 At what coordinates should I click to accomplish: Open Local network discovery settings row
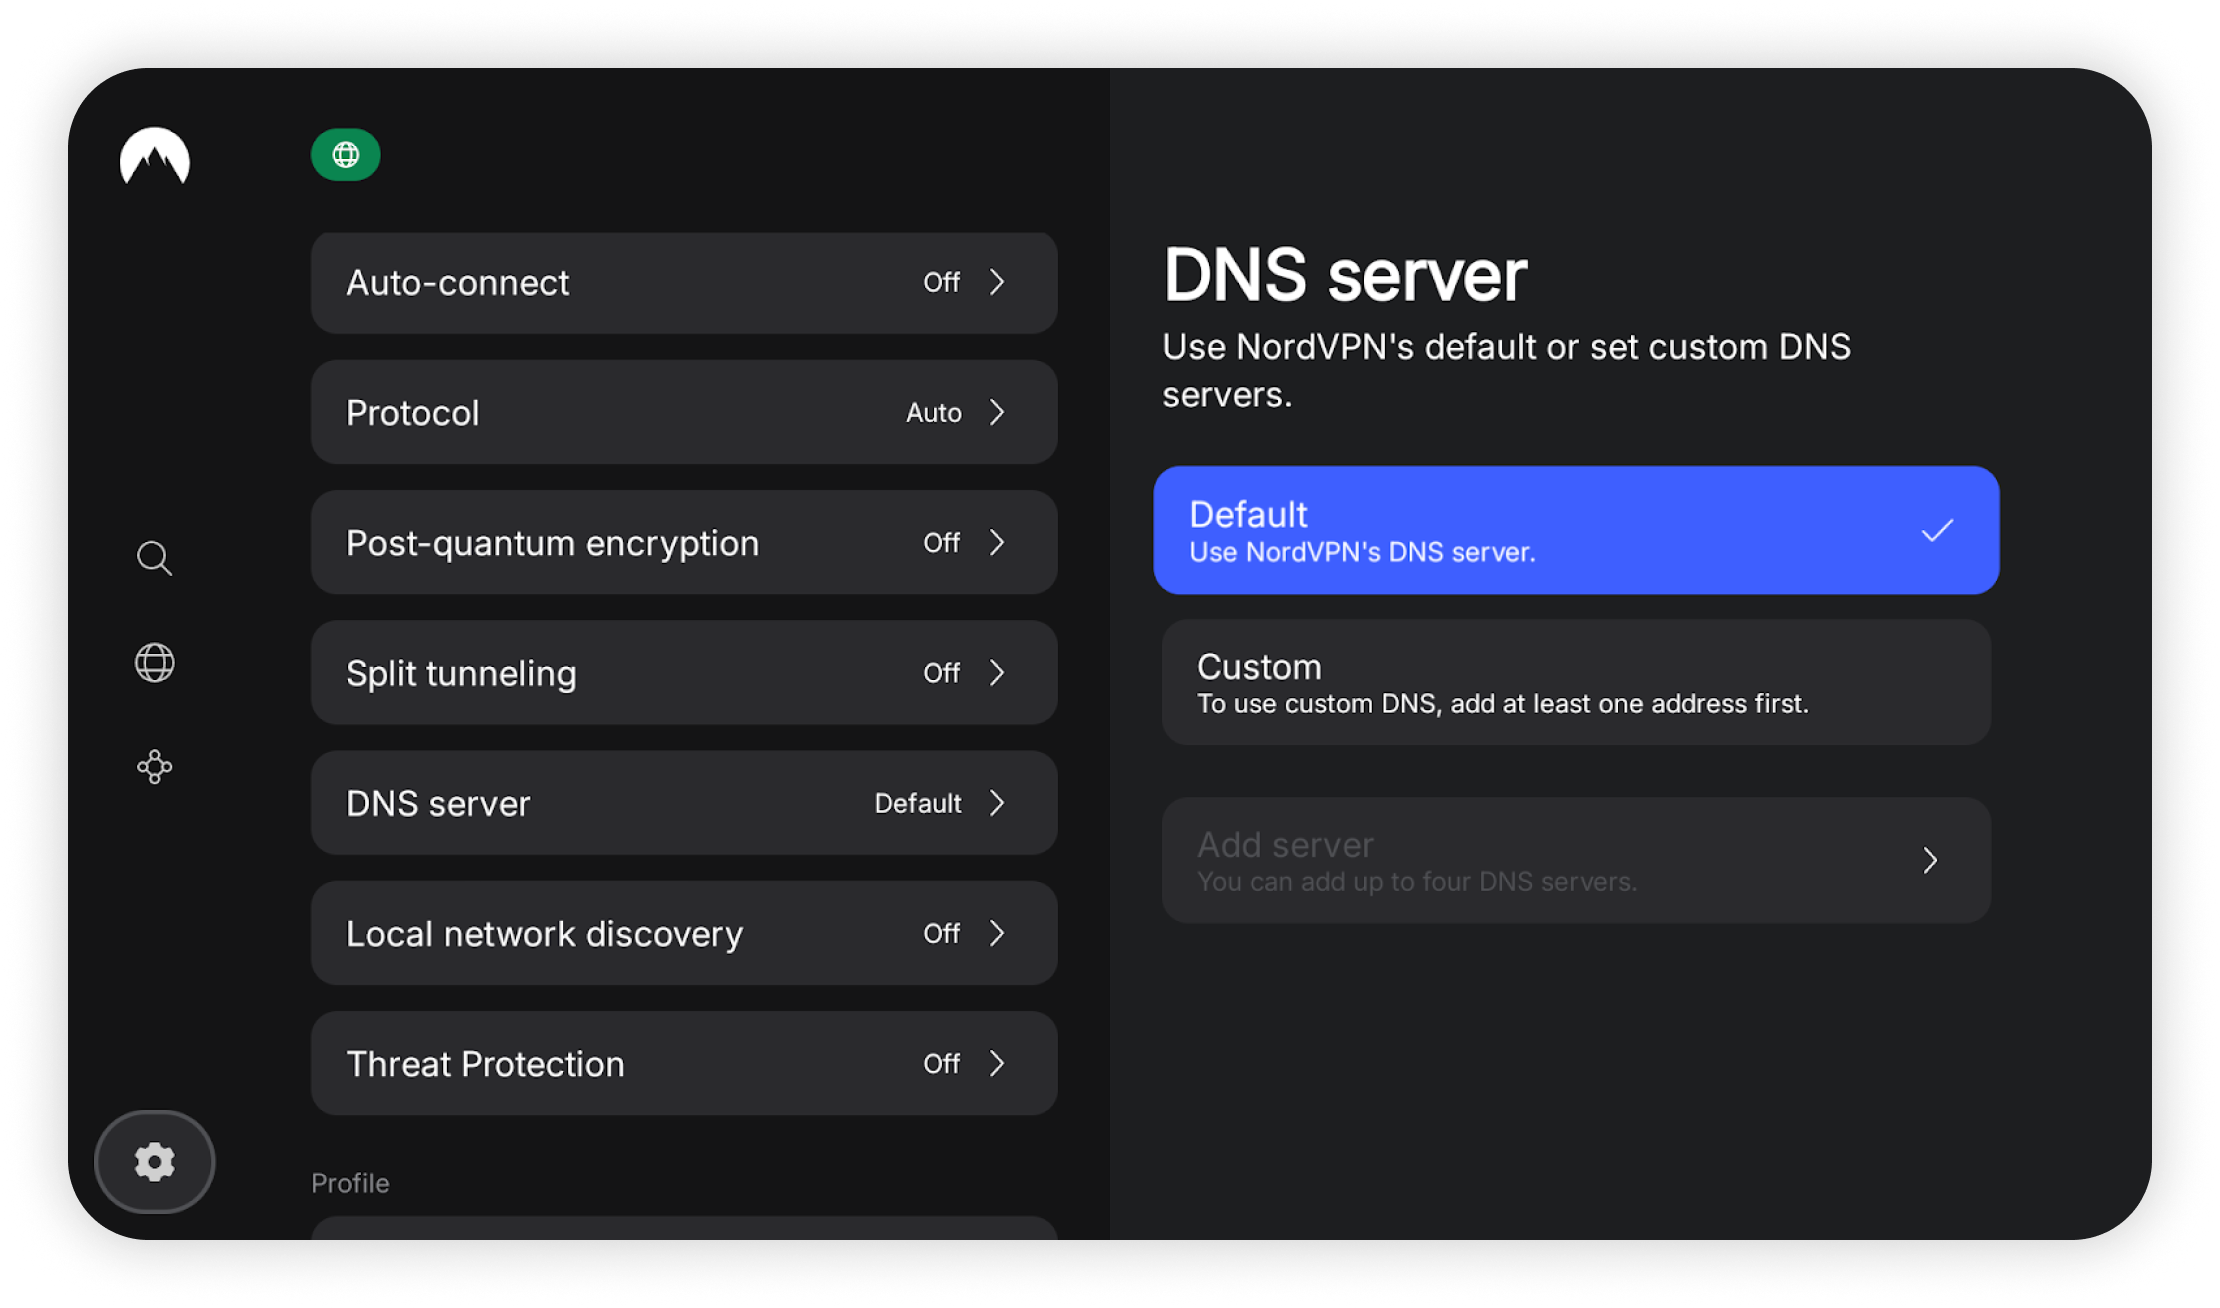click(x=683, y=933)
